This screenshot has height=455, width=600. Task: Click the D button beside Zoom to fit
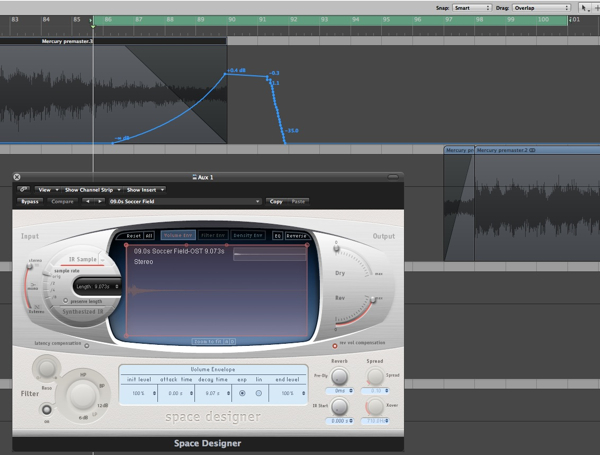coord(232,341)
